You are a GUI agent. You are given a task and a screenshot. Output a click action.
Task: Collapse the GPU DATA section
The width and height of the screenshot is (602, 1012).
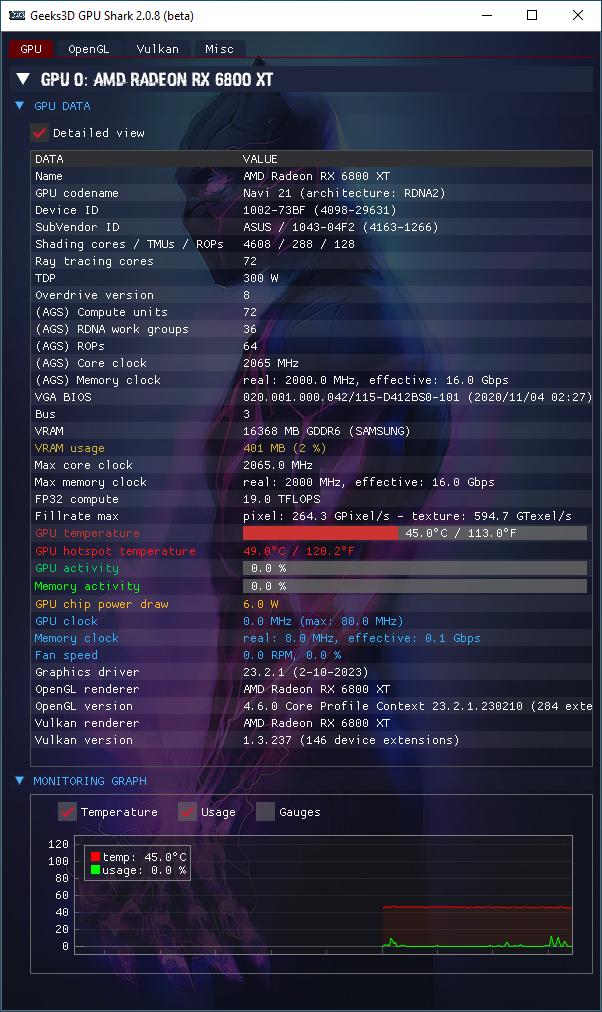click(20, 106)
